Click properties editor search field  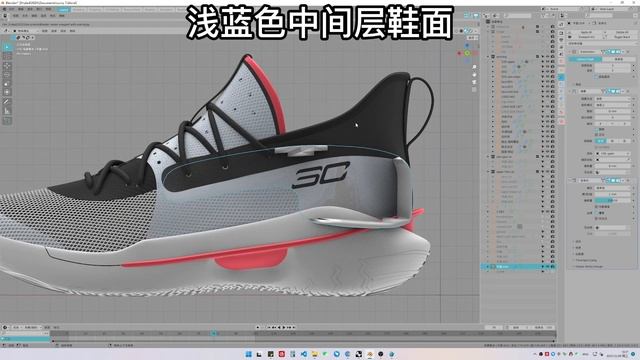599,16
